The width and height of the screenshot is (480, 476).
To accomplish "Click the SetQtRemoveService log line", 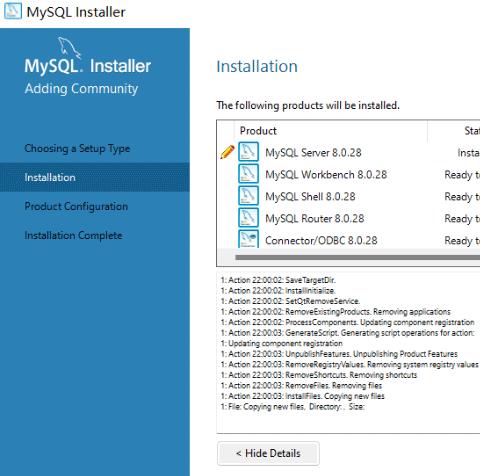I will pyautogui.click(x=290, y=301).
